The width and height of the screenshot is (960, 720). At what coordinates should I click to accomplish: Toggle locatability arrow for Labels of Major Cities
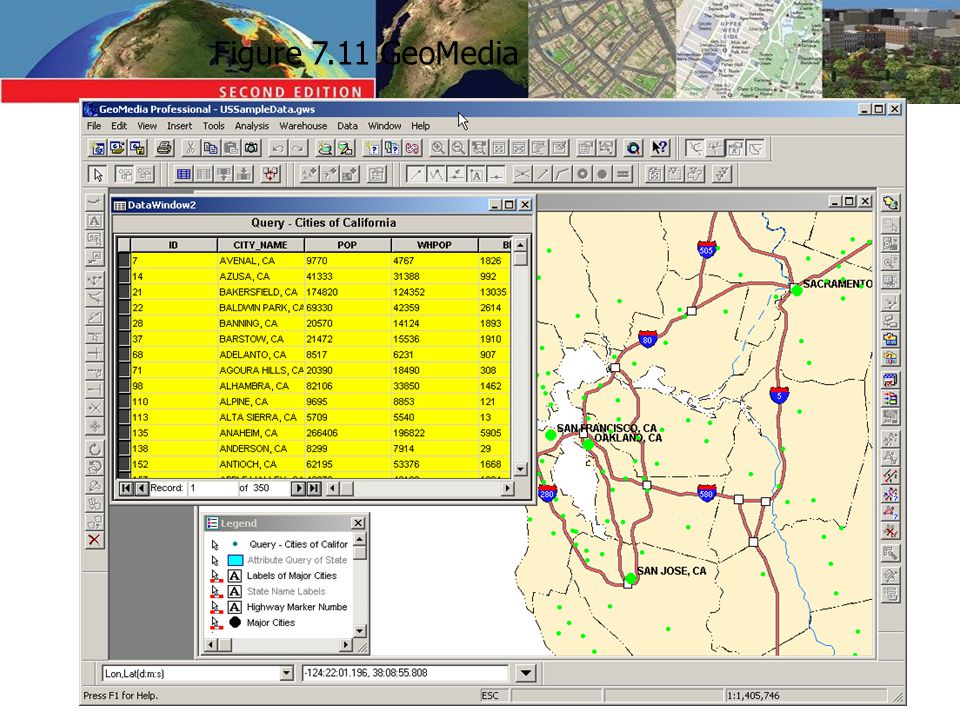coord(215,576)
